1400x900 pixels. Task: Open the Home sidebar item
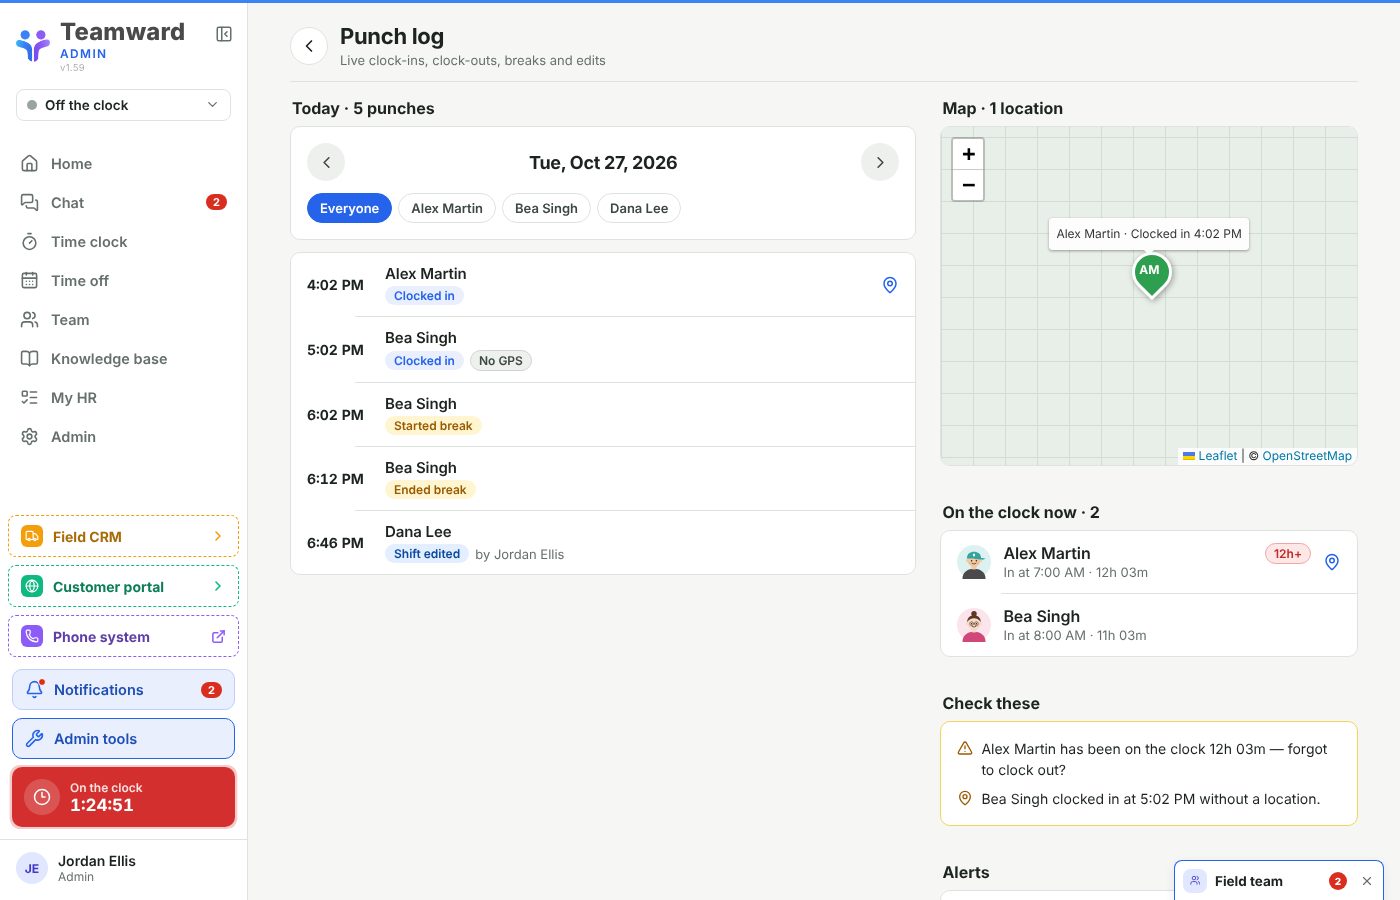click(124, 164)
